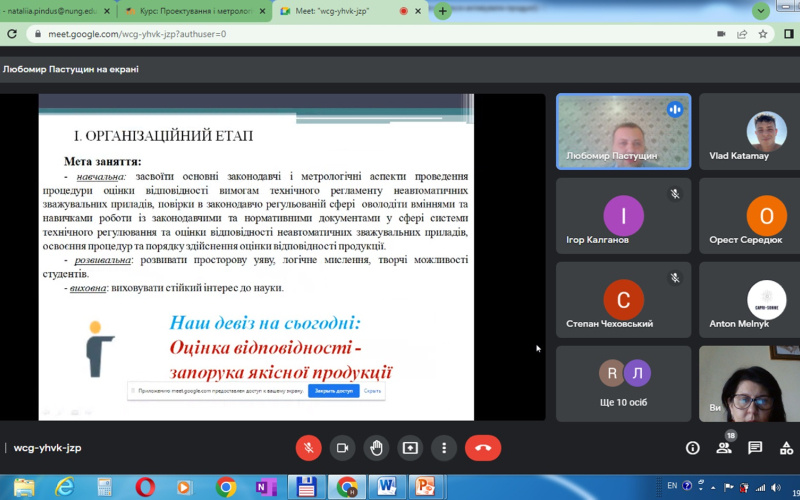Unmute the microphone in Meet controls
The image size is (800, 500).
pyautogui.click(x=308, y=448)
